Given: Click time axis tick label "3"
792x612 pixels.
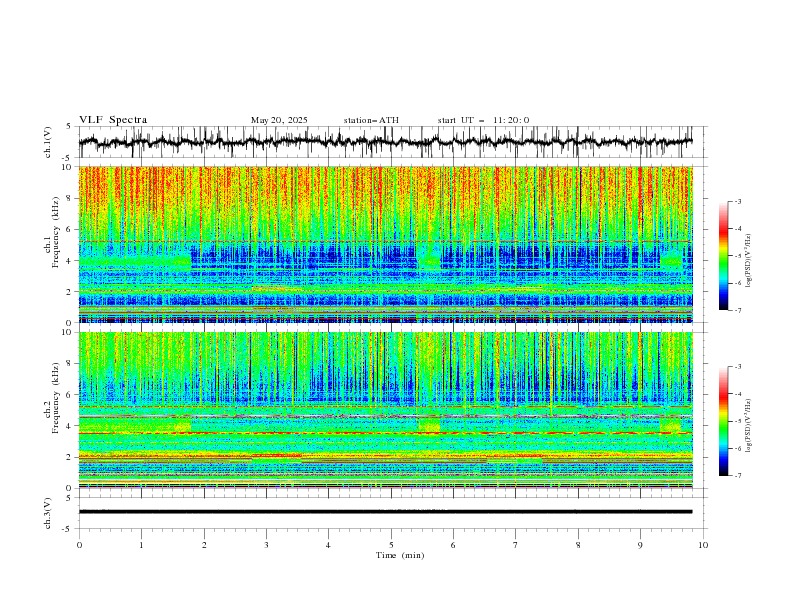Looking at the screenshot, I should (266, 545).
